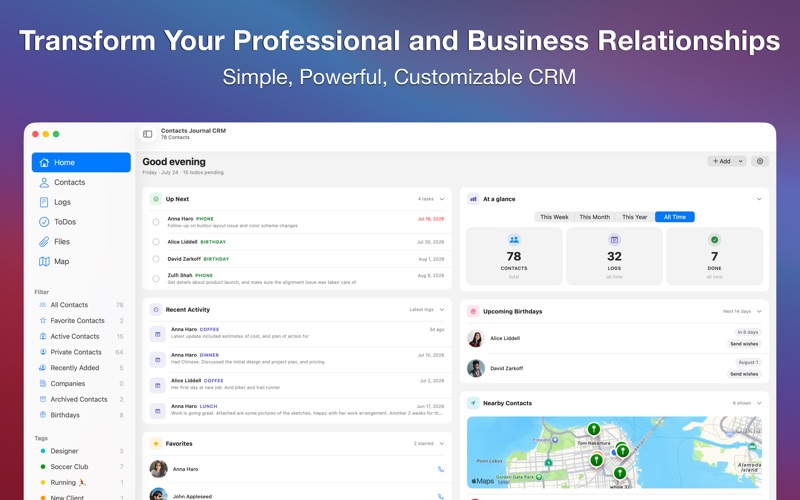Click the 32 Logs stat card
This screenshot has height=500, width=800.
tap(614, 256)
